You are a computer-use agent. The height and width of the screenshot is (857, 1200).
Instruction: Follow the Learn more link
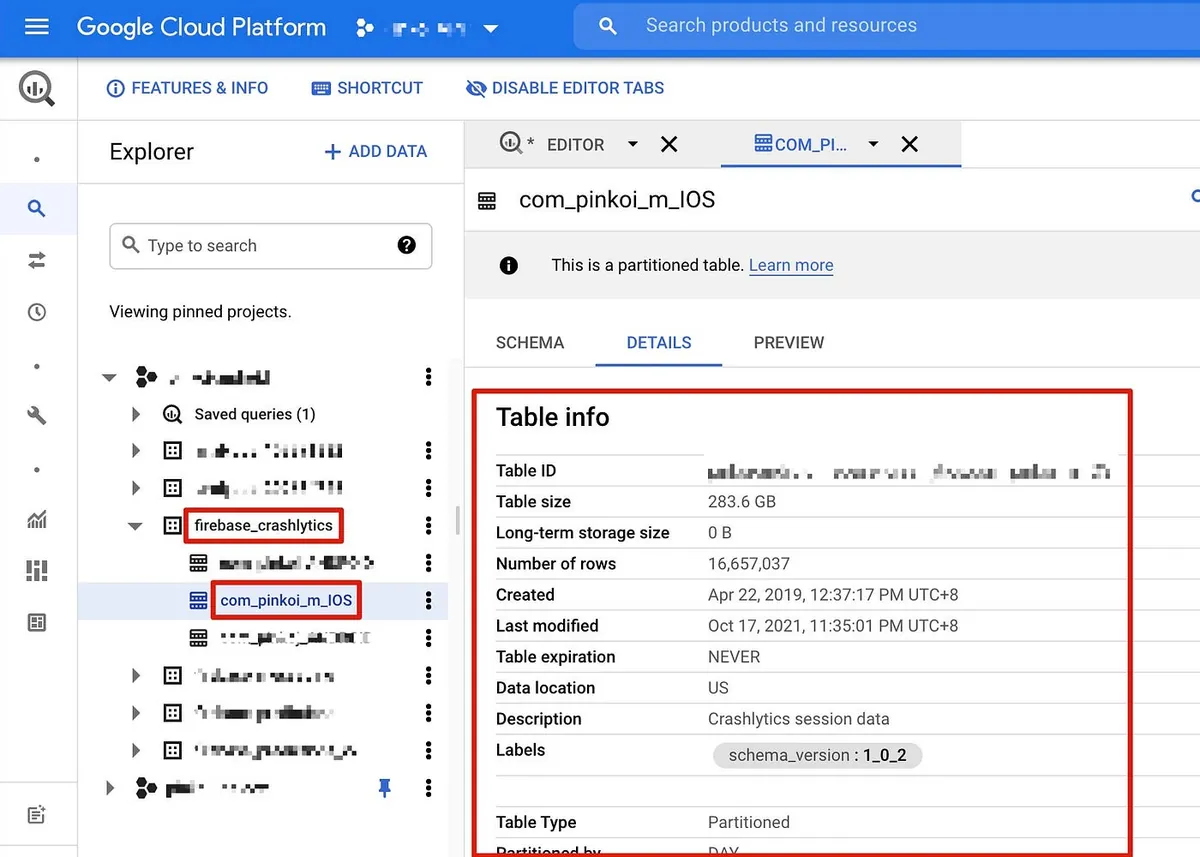(790, 265)
